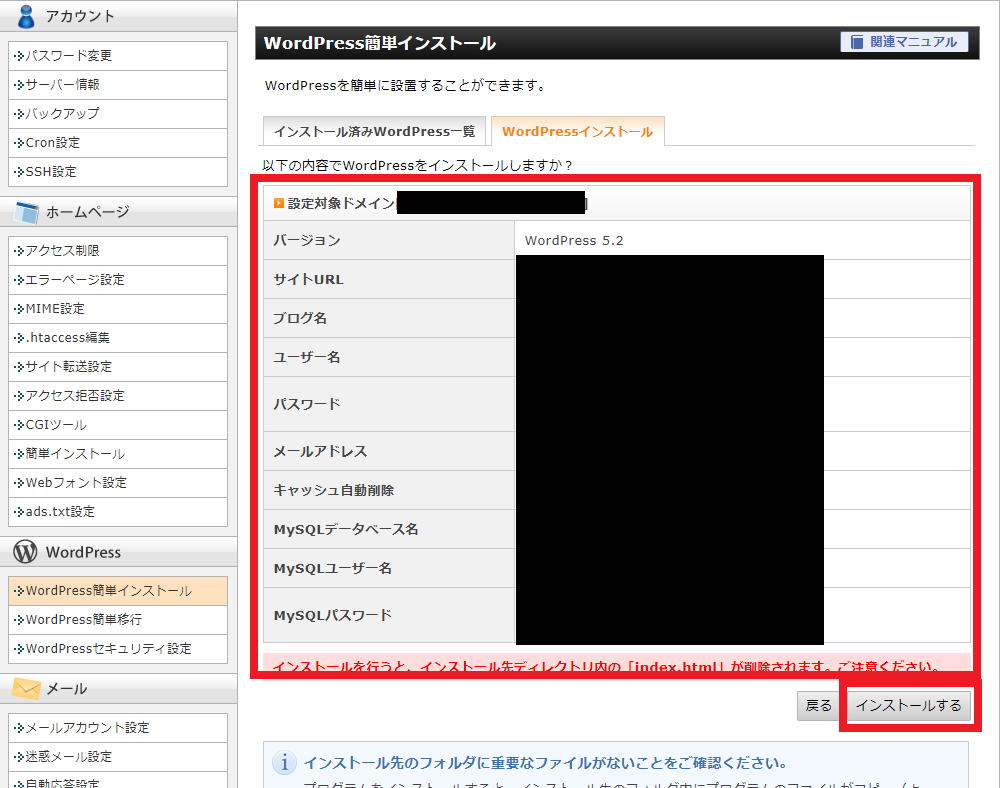Open WordPressセキュリティ設定 link
The image size is (1005, 788).
point(108,649)
